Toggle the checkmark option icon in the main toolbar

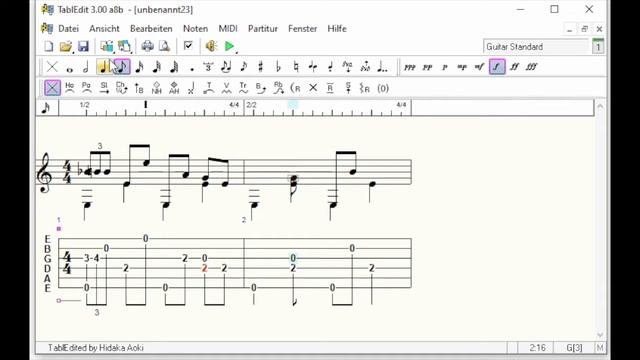pyautogui.click(x=188, y=45)
